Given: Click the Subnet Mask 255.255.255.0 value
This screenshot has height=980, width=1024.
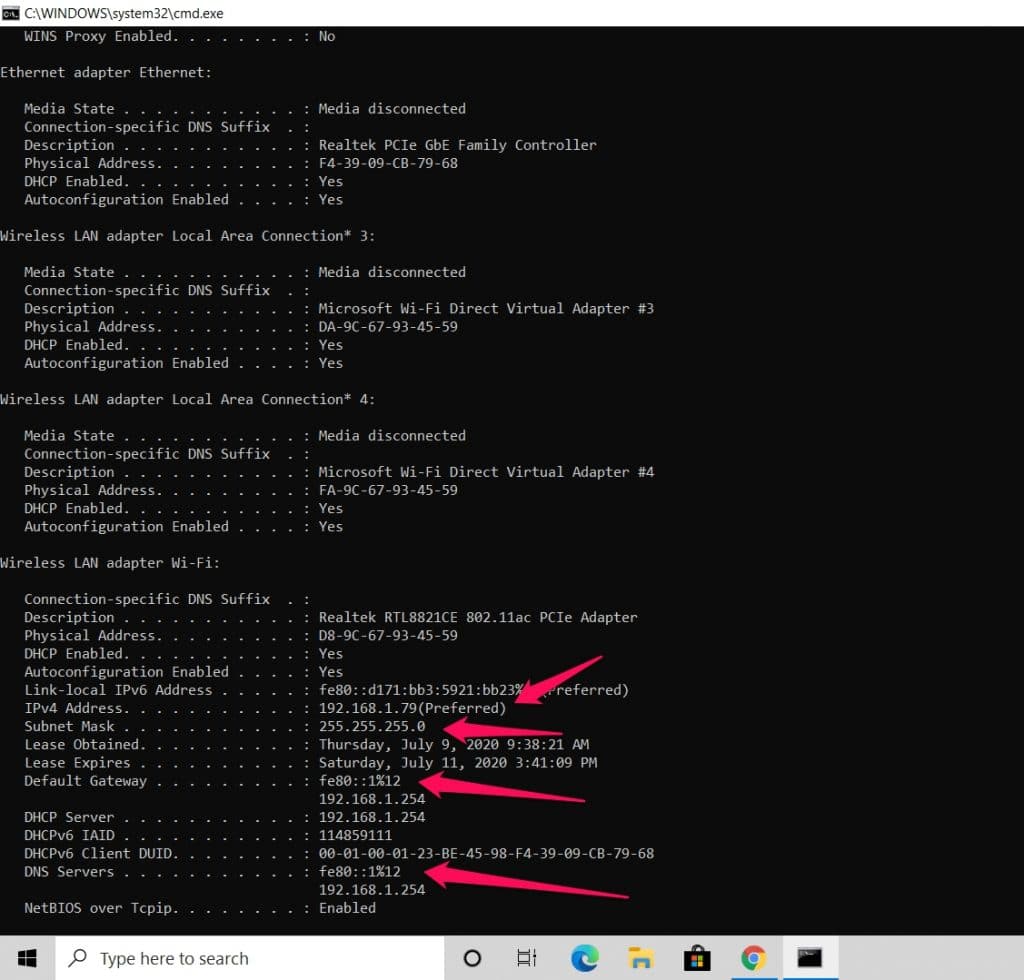Looking at the screenshot, I should (373, 726).
